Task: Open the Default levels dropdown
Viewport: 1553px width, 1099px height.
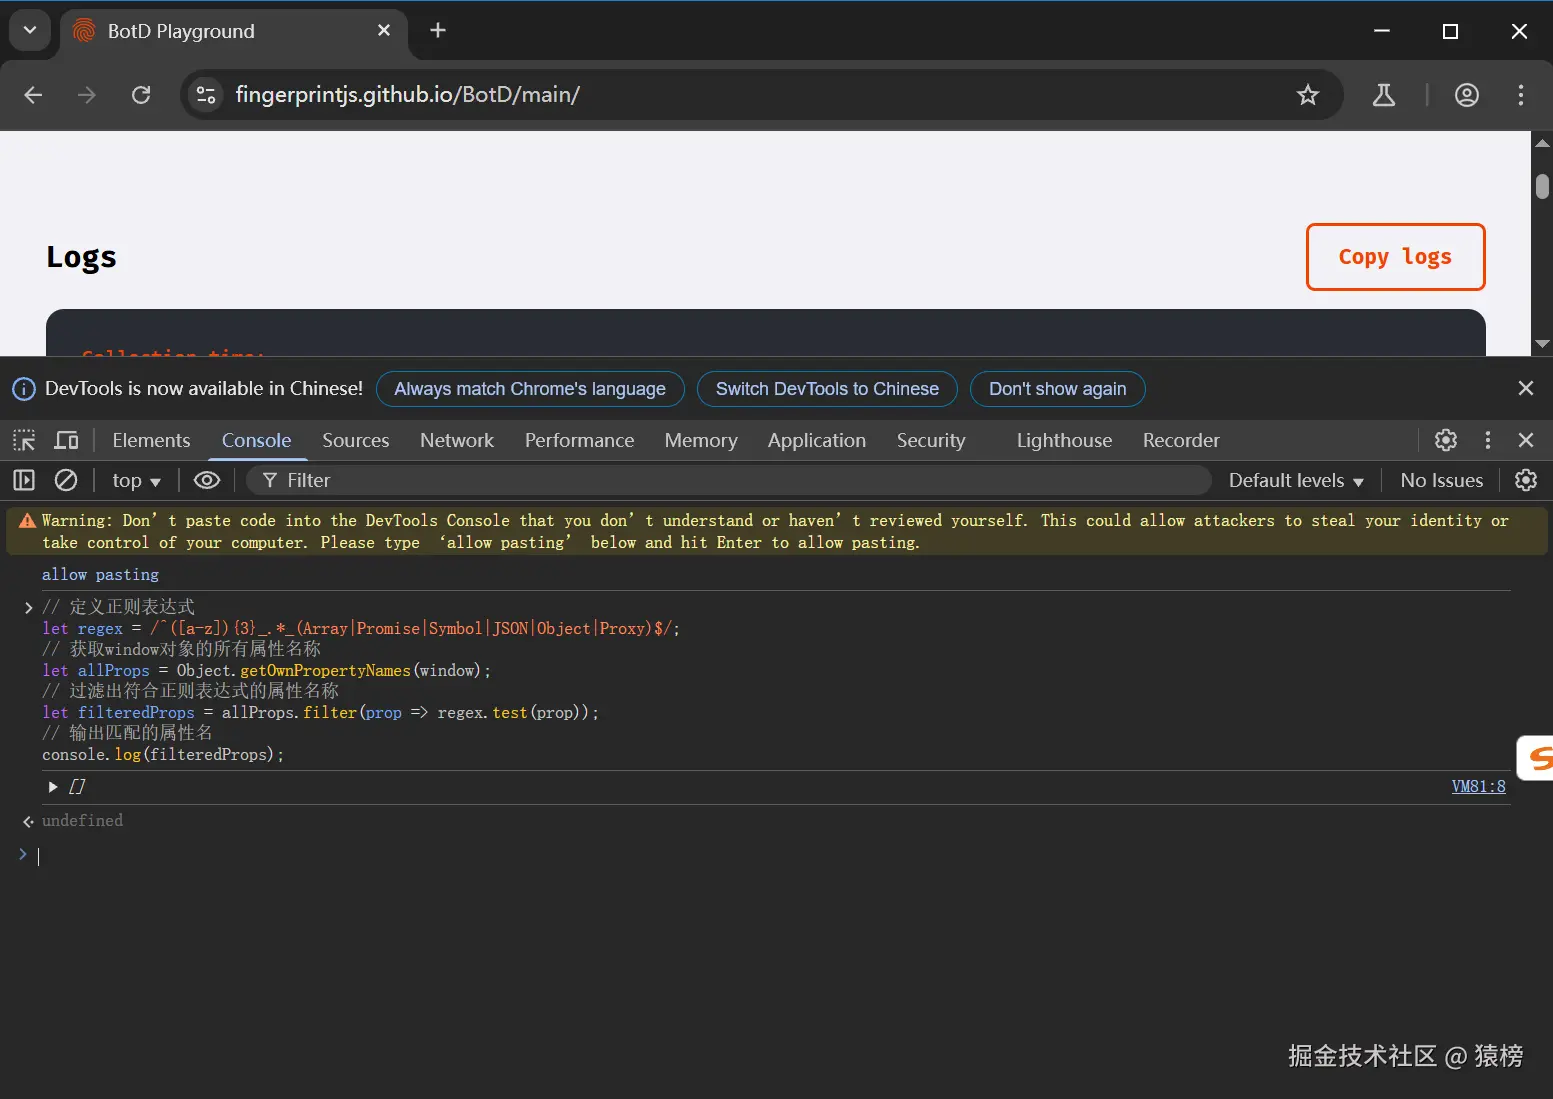Action: pyautogui.click(x=1296, y=480)
